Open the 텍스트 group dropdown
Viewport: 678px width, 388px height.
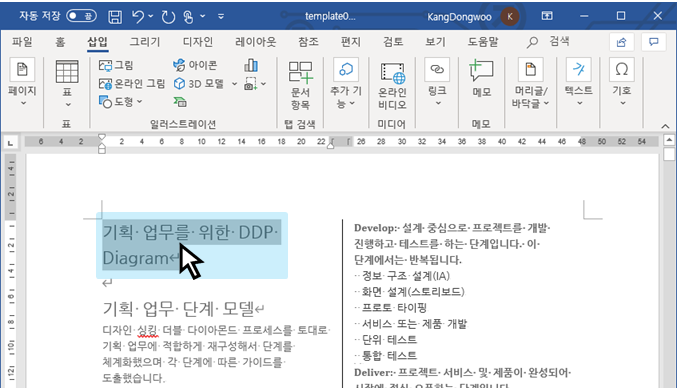click(579, 82)
